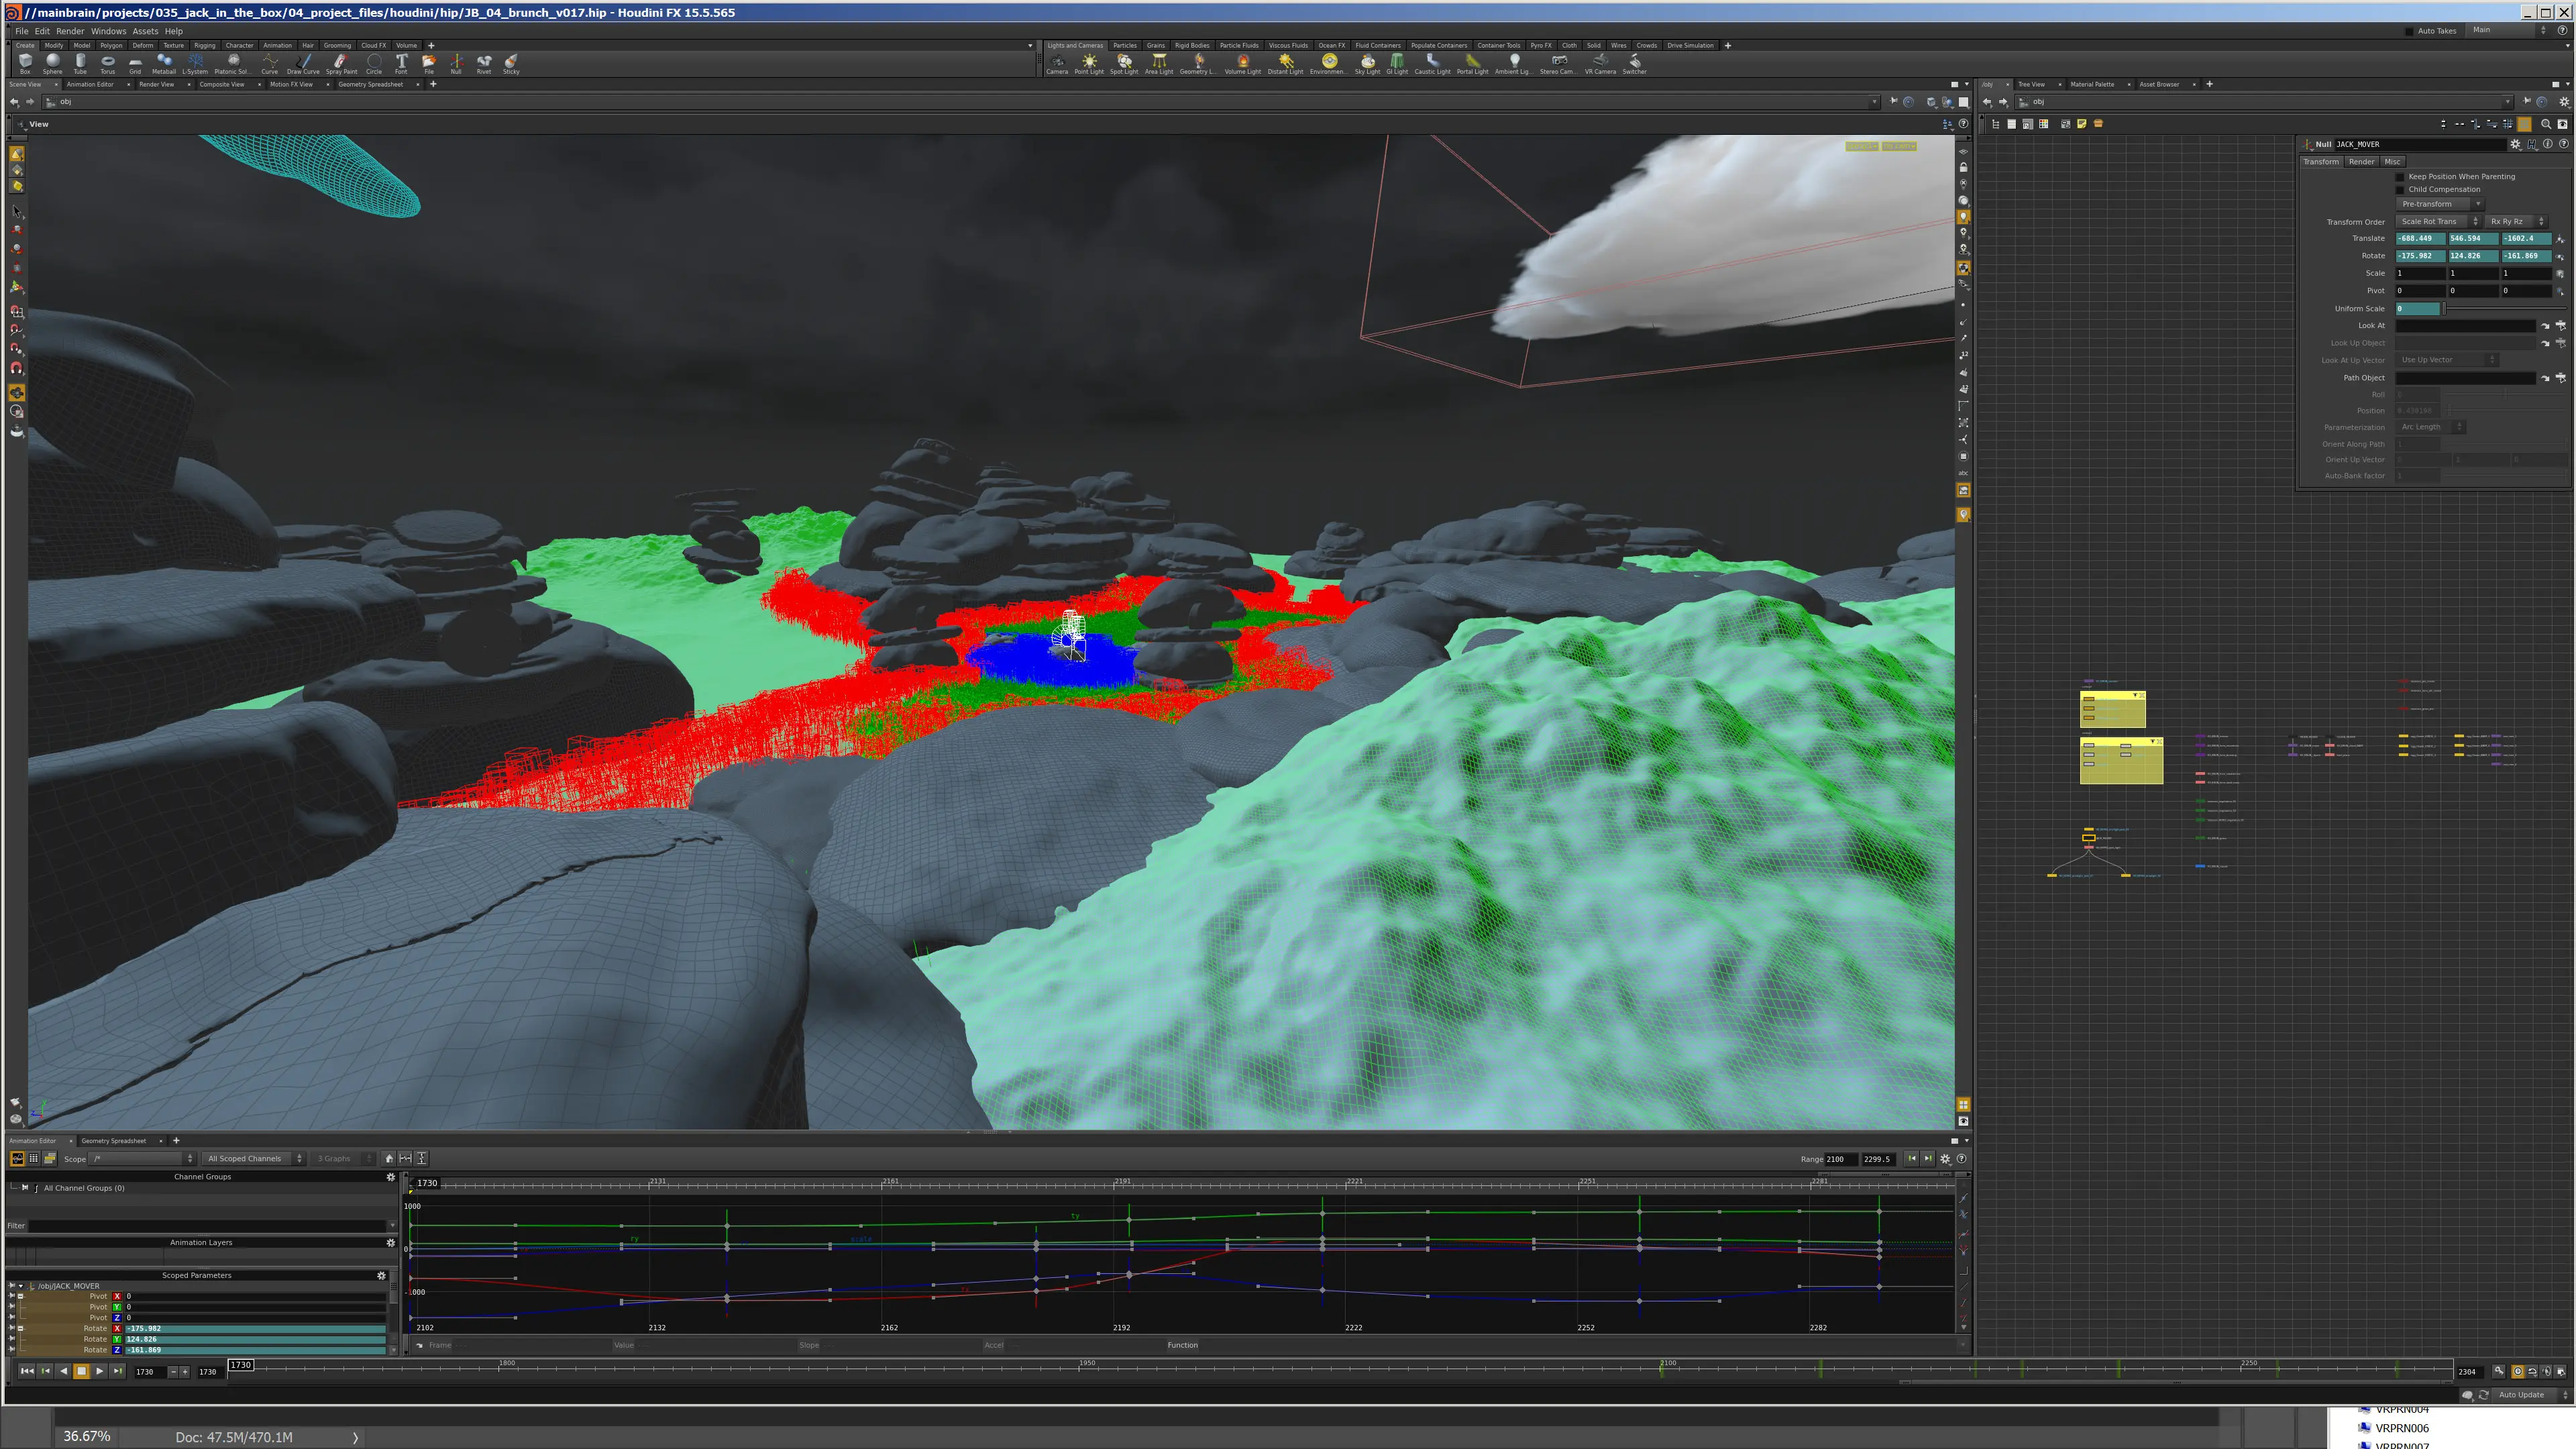The width and height of the screenshot is (2576, 1449).
Task: Add a Point Light
Action: [x=1089, y=64]
